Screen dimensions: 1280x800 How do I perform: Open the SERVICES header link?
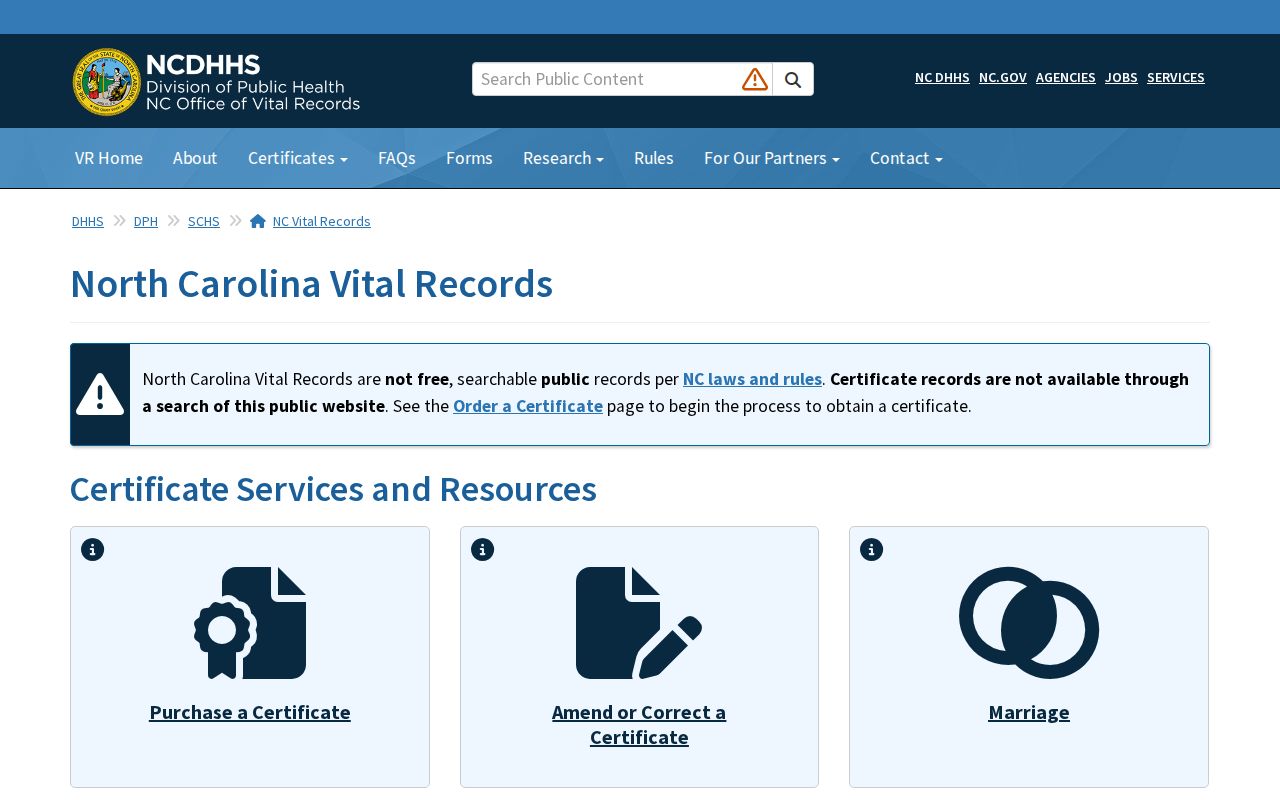[1176, 78]
